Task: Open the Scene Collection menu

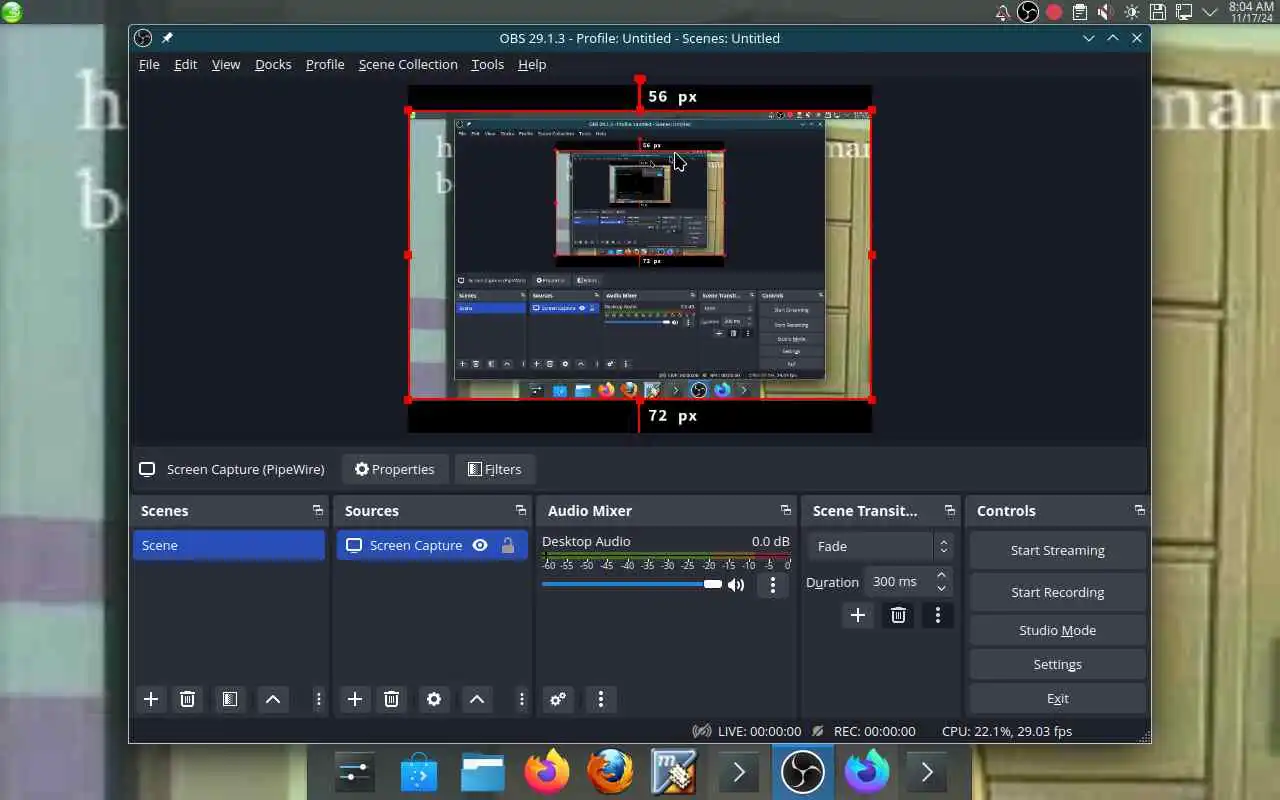Action: 408,64
